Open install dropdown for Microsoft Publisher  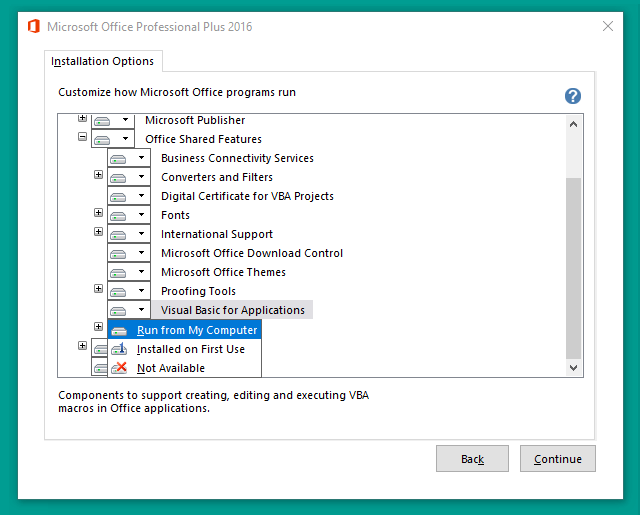tap(113, 120)
